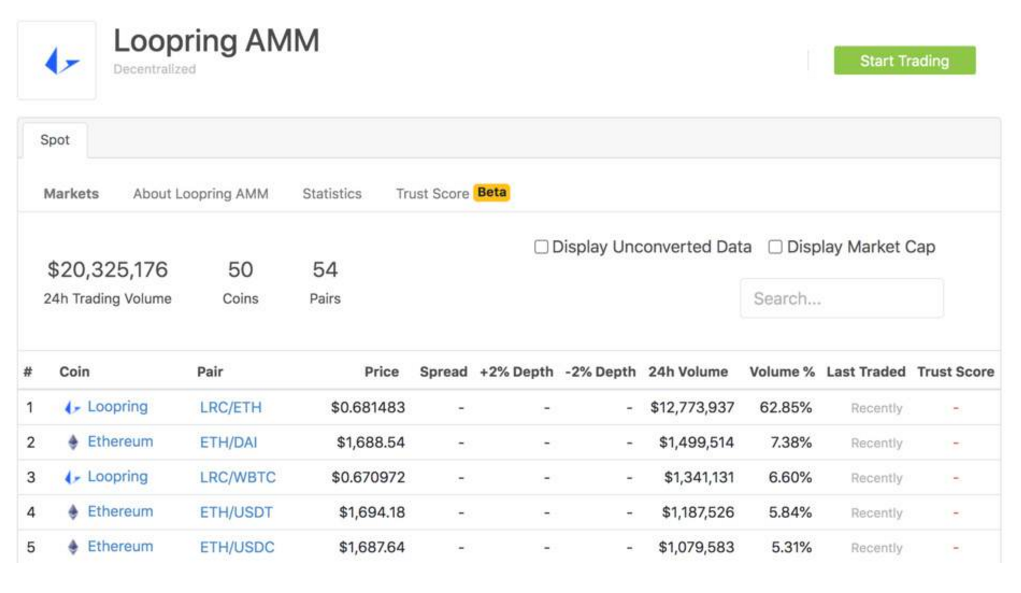This screenshot has height=593, width=1021.
Task: Enable Display Market Cap checkbox
Action: 775,247
